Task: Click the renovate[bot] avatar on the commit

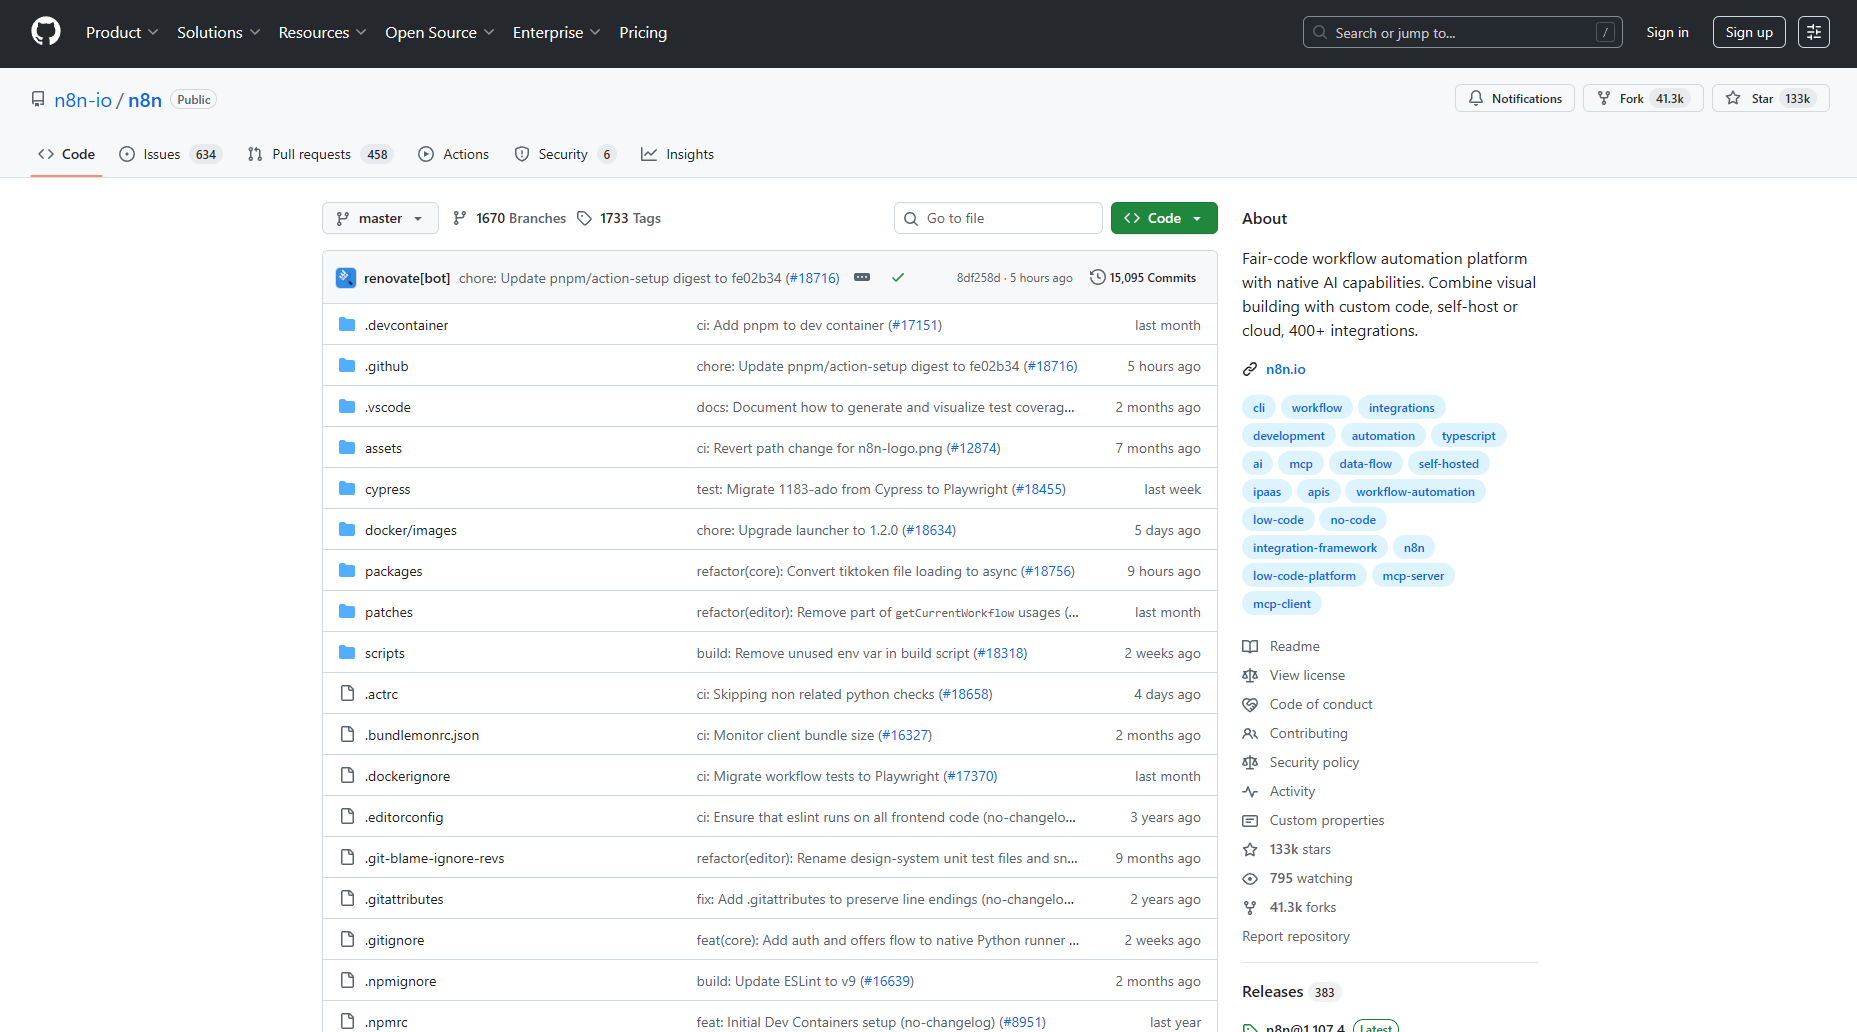Action: [345, 277]
